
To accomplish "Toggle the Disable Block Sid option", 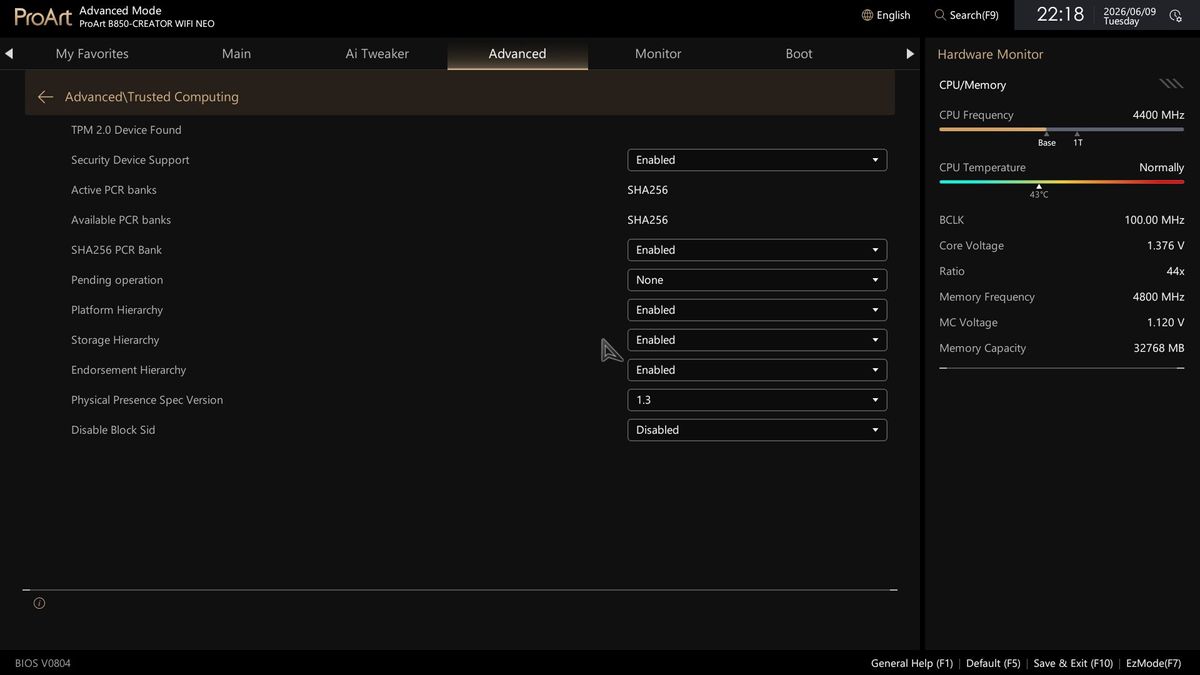I will [757, 430].
